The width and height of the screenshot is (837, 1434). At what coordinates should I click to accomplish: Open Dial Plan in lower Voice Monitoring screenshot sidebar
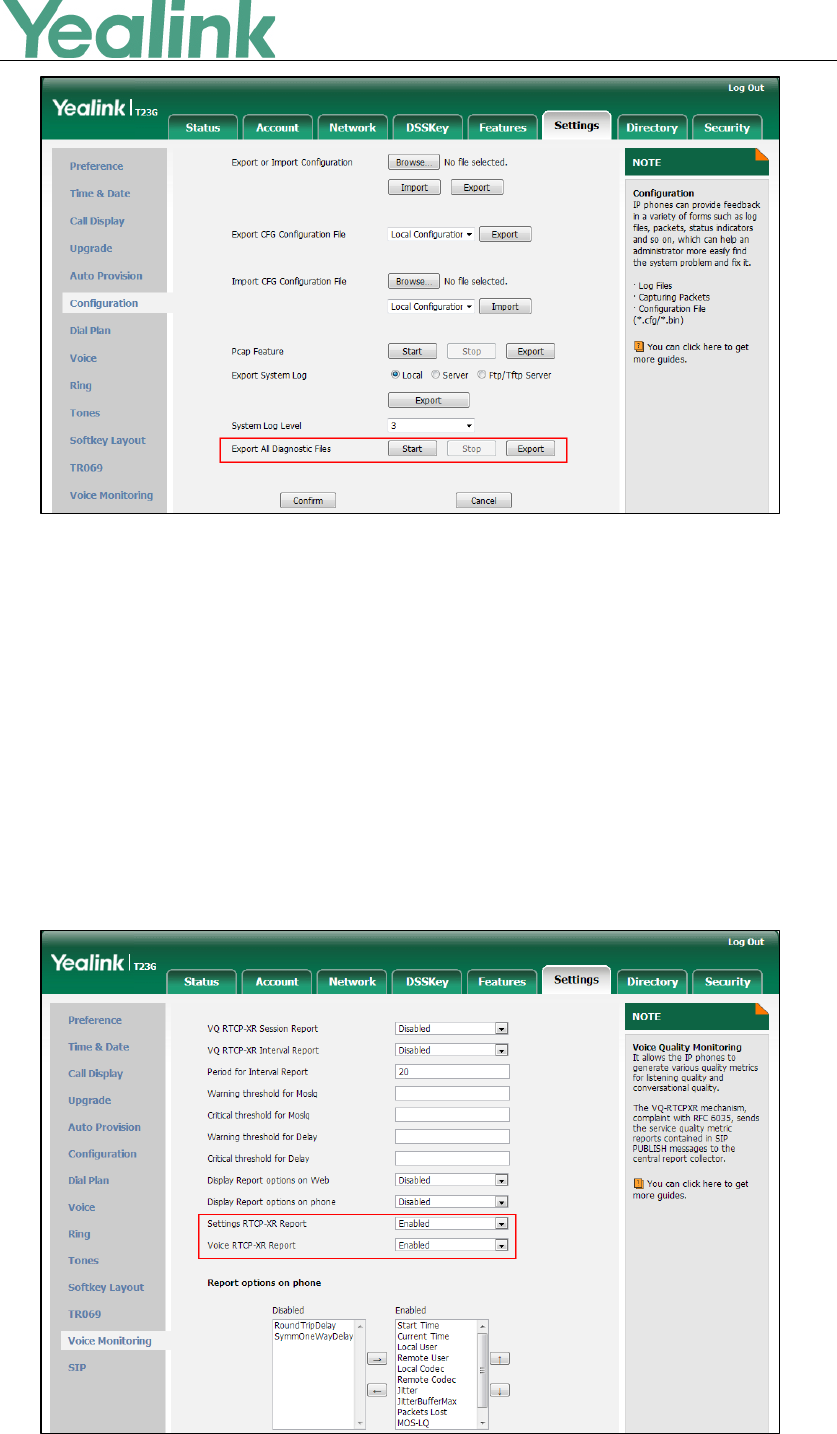pos(89,1180)
